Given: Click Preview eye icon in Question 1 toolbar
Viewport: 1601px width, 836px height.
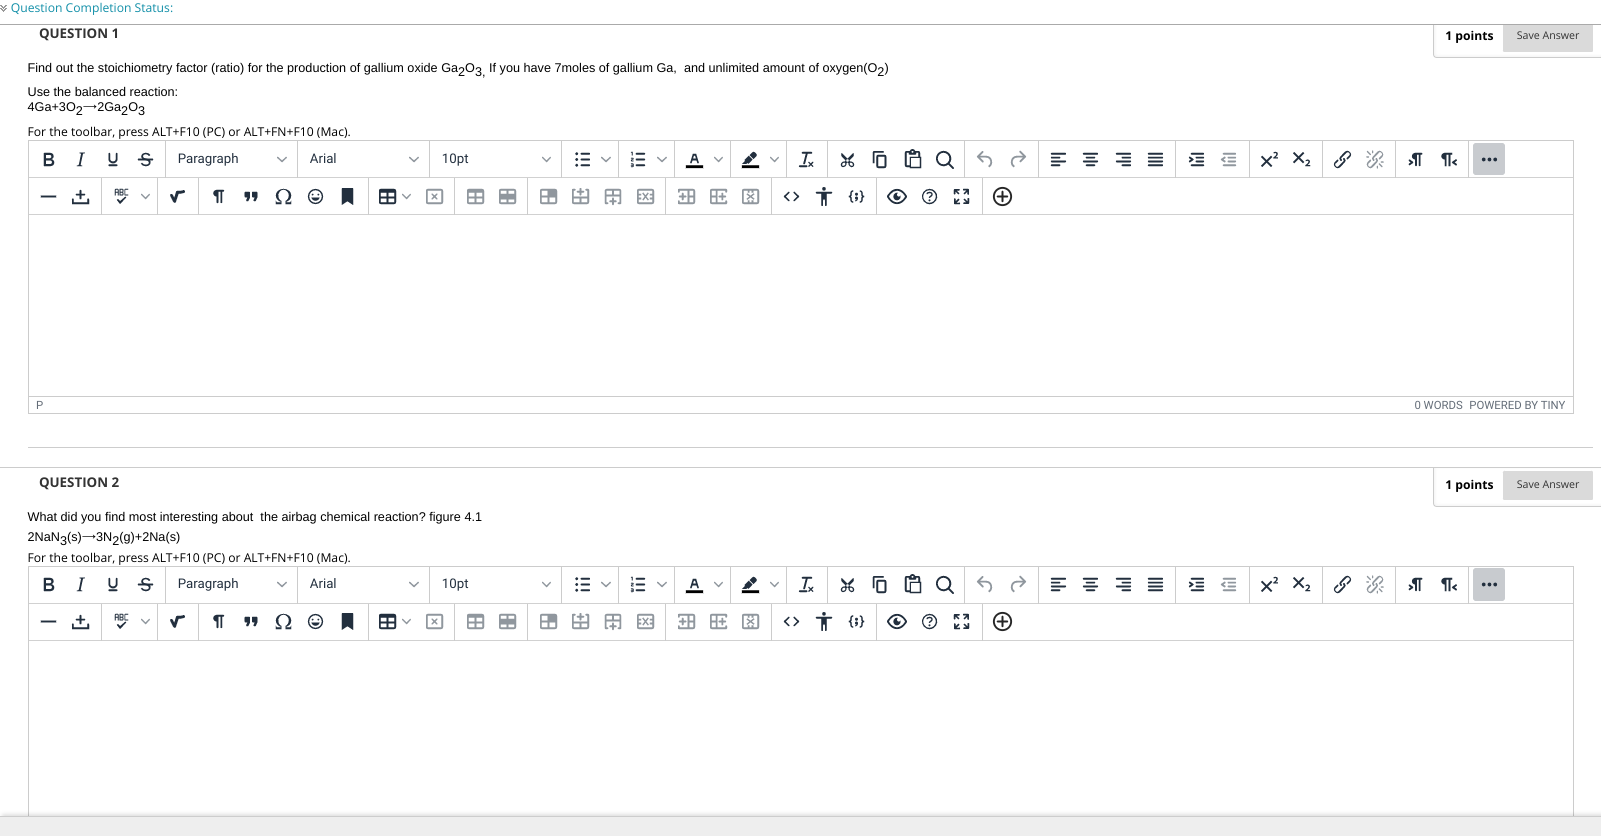Looking at the screenshot, I should click(x=897, y=197).
